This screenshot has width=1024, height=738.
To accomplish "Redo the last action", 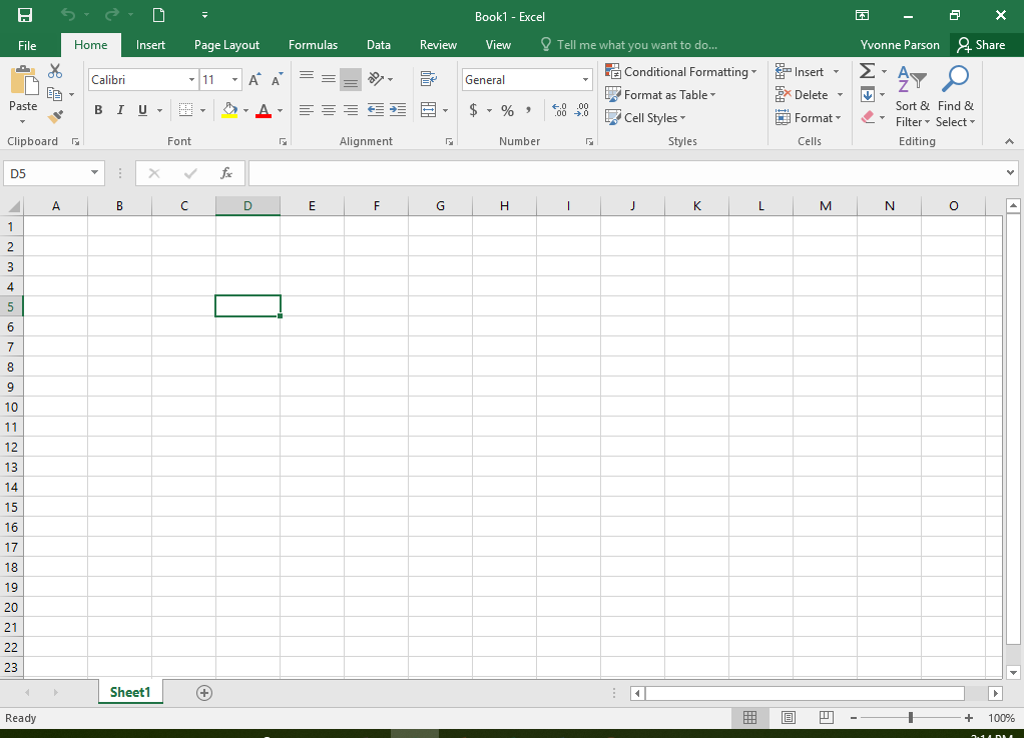I will coord(112,14).
